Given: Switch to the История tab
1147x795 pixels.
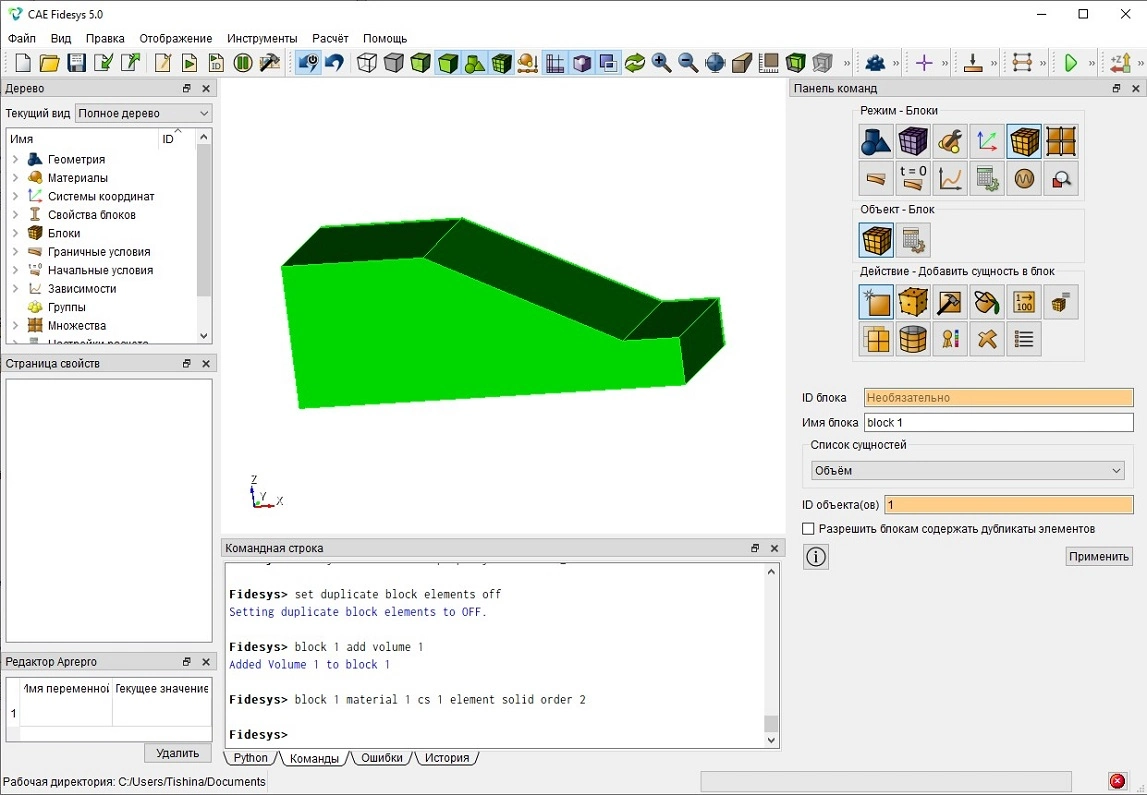Looking at the screenshot, I should pyautogui.click(x=447, y=758).
